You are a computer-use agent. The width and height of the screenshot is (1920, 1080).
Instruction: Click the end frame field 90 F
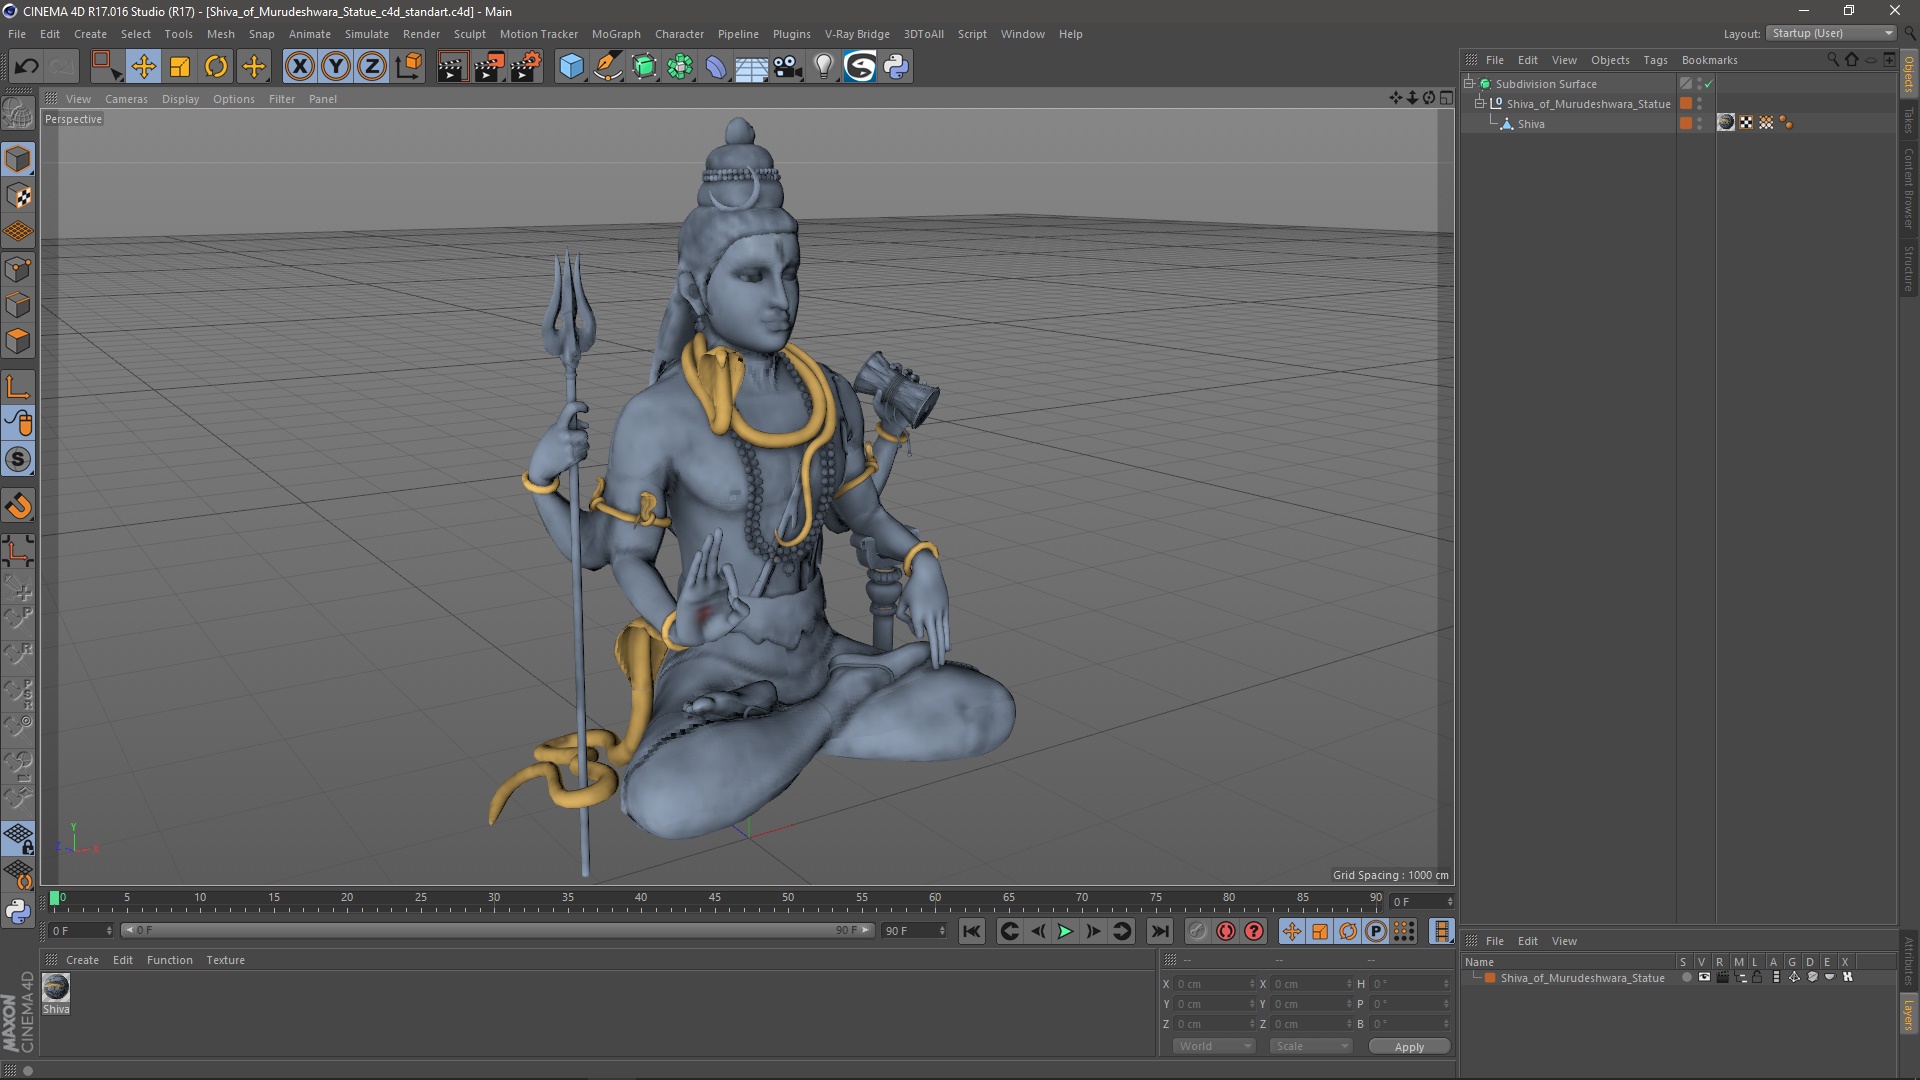tap(914, 931)
